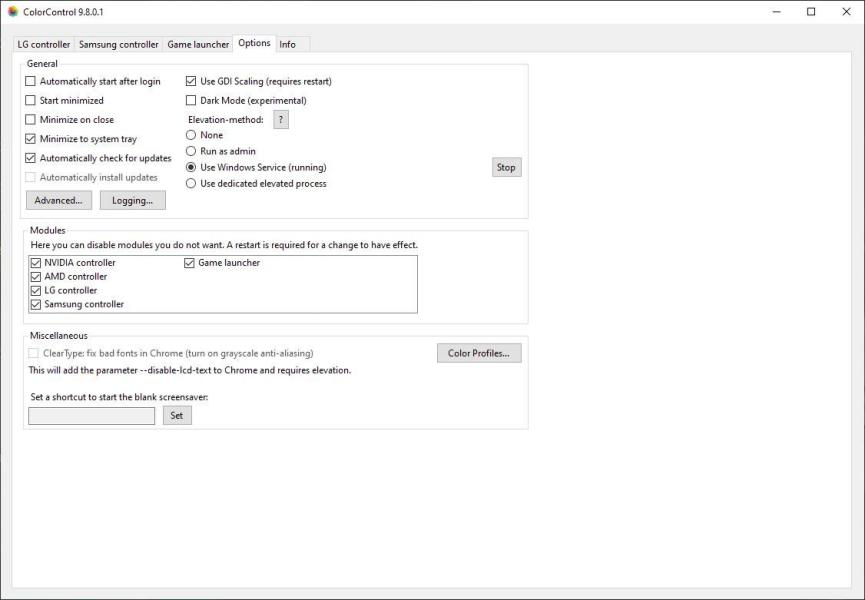
Task: Close the ColorControl window
Action: 846,12
